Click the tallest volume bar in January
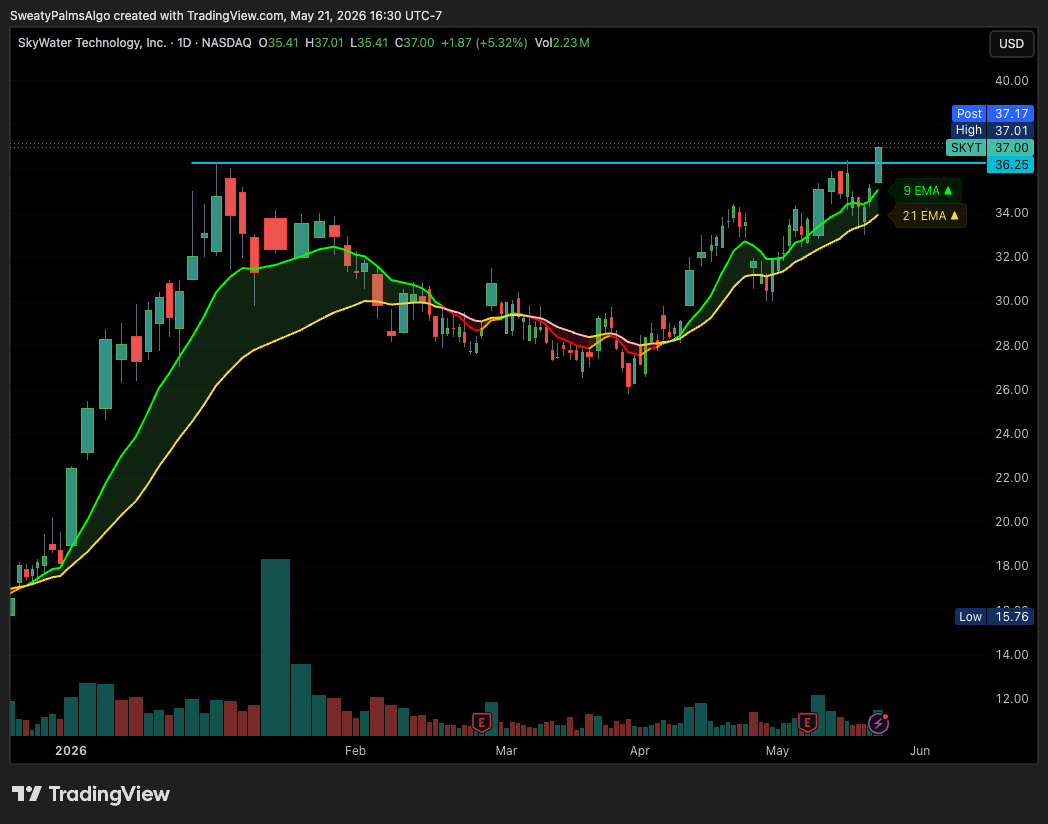Viewport: 1048px width, 824px height. (275, 647)
